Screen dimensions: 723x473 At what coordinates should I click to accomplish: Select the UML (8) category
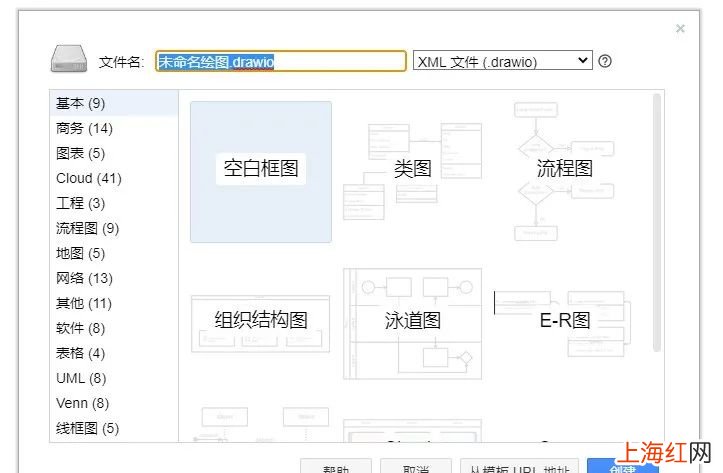tap(114, 378)
